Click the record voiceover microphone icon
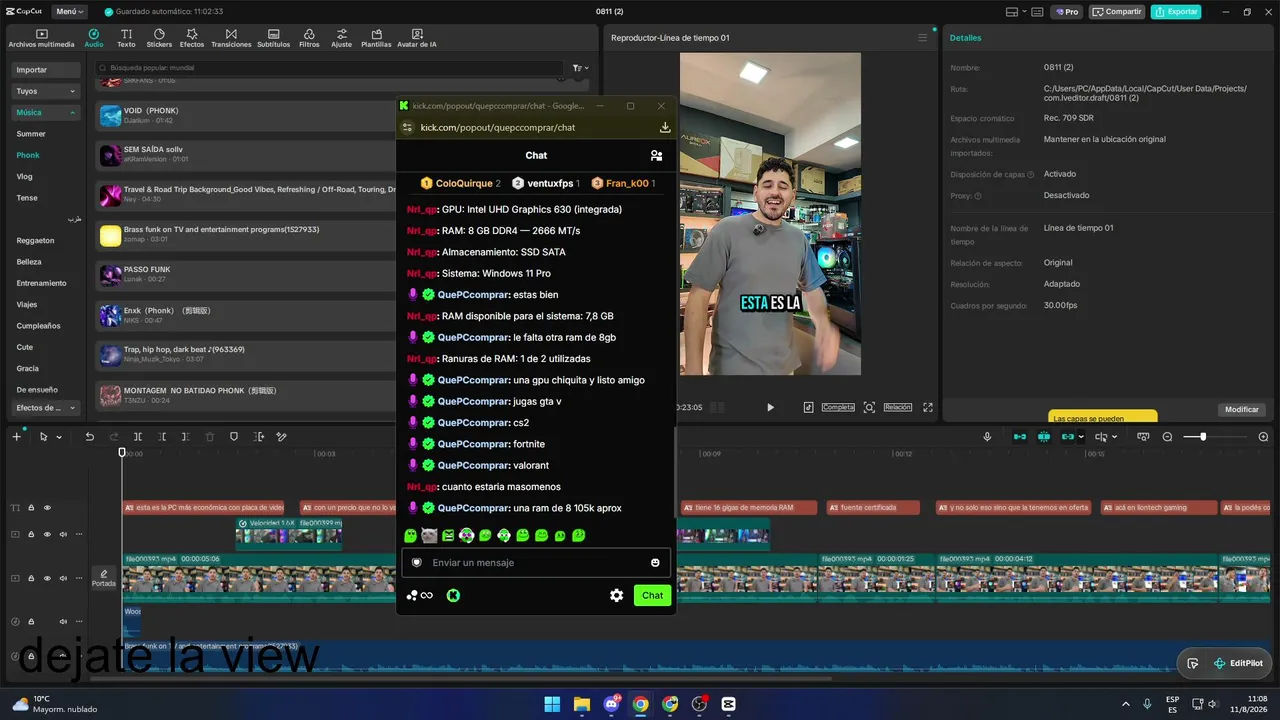The height and width of the screenshot is (720, 1280). pyautogui.click(x=987, y=437)
